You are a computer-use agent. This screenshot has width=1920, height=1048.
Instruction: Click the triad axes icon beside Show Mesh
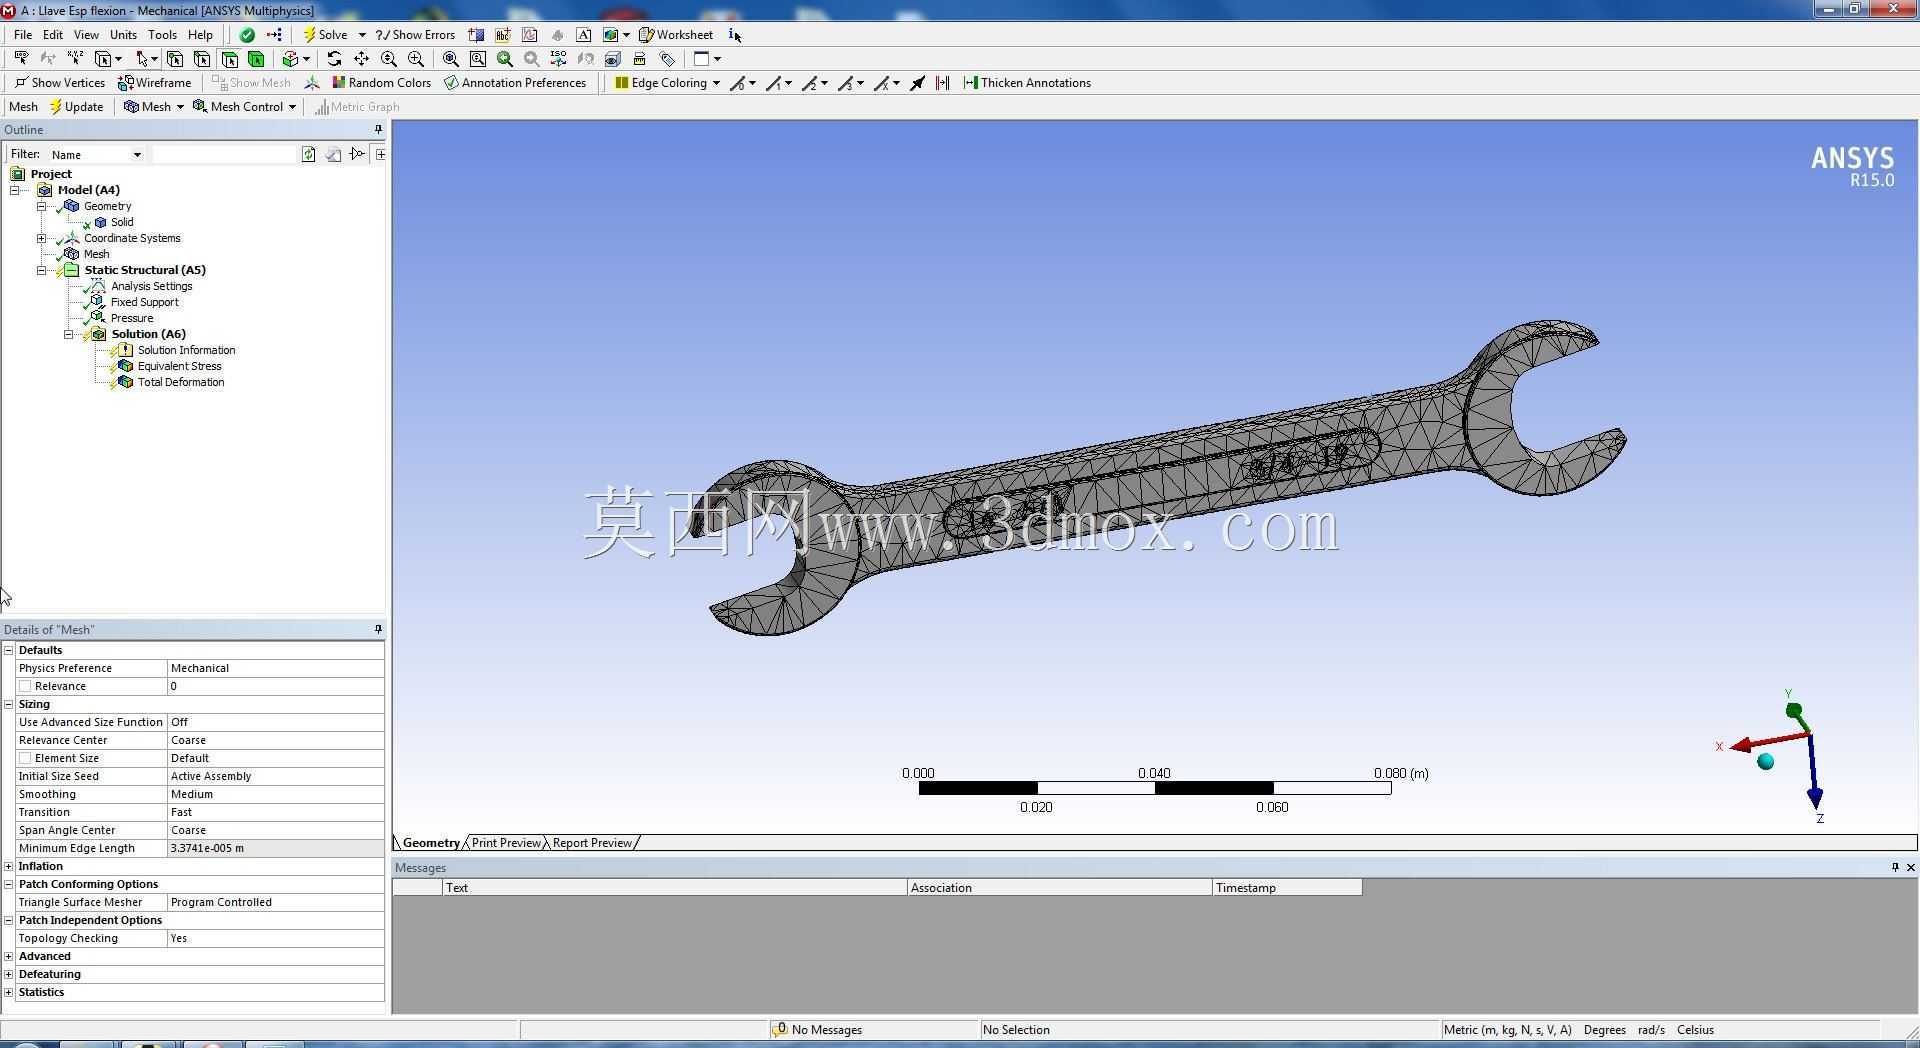[x=312, y=83]
